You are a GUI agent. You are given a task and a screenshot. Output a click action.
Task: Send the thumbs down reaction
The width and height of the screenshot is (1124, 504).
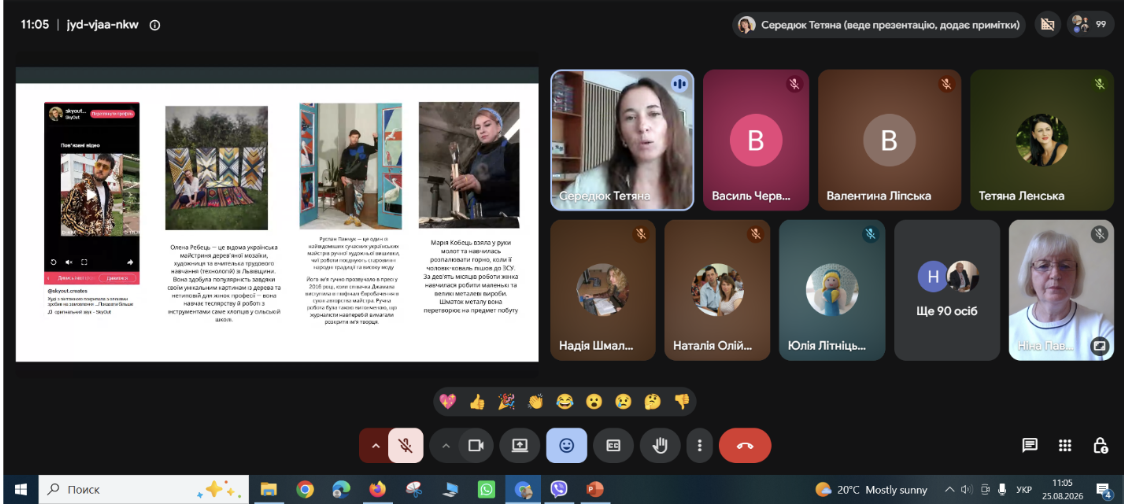click(681, 401)
